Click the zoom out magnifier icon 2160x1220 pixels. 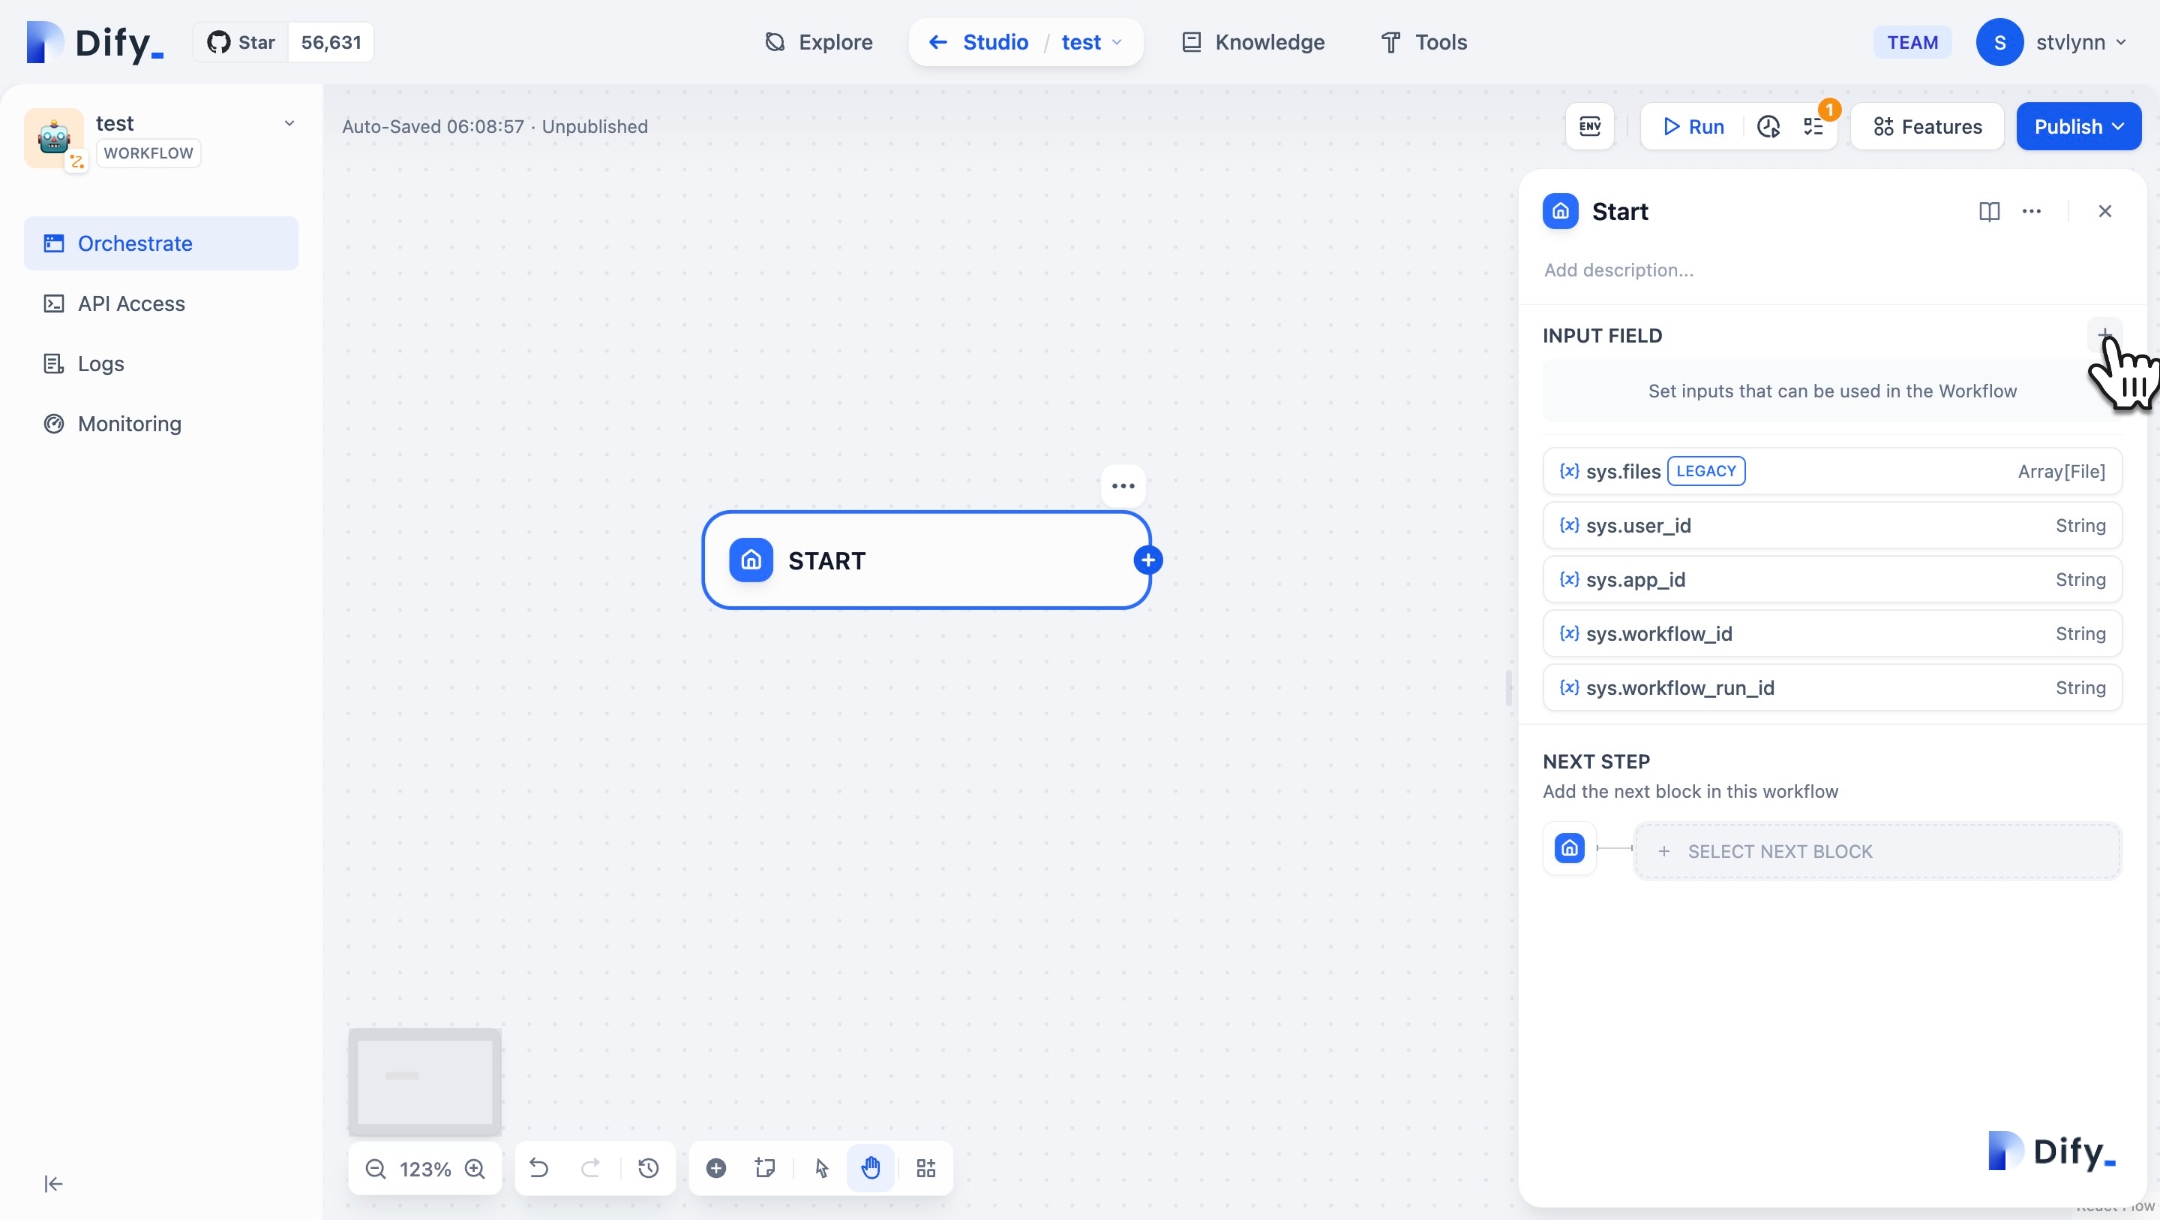pyautogui.click(x=376, y=1168)
